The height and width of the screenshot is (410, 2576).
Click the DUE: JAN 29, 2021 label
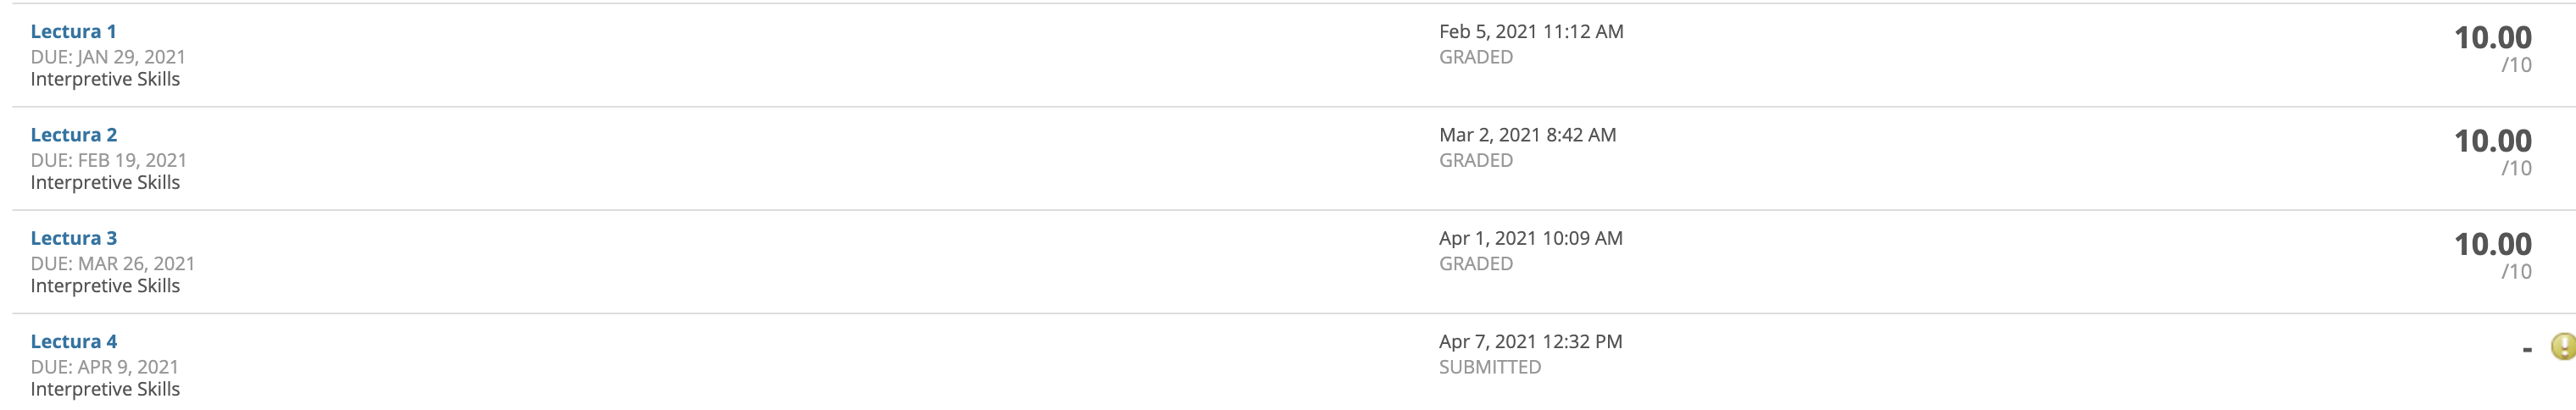pos(108,57)
